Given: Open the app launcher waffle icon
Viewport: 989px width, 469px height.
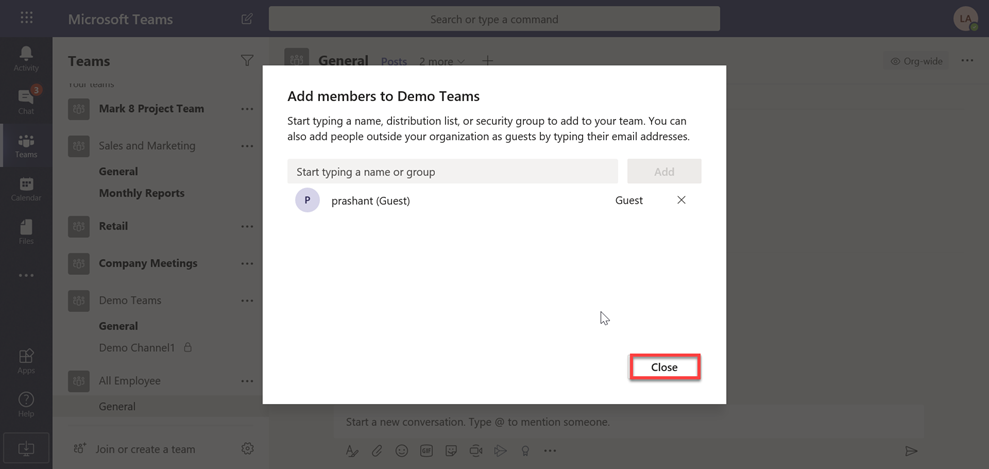Looking at the screenshot, I should (26, 18).
